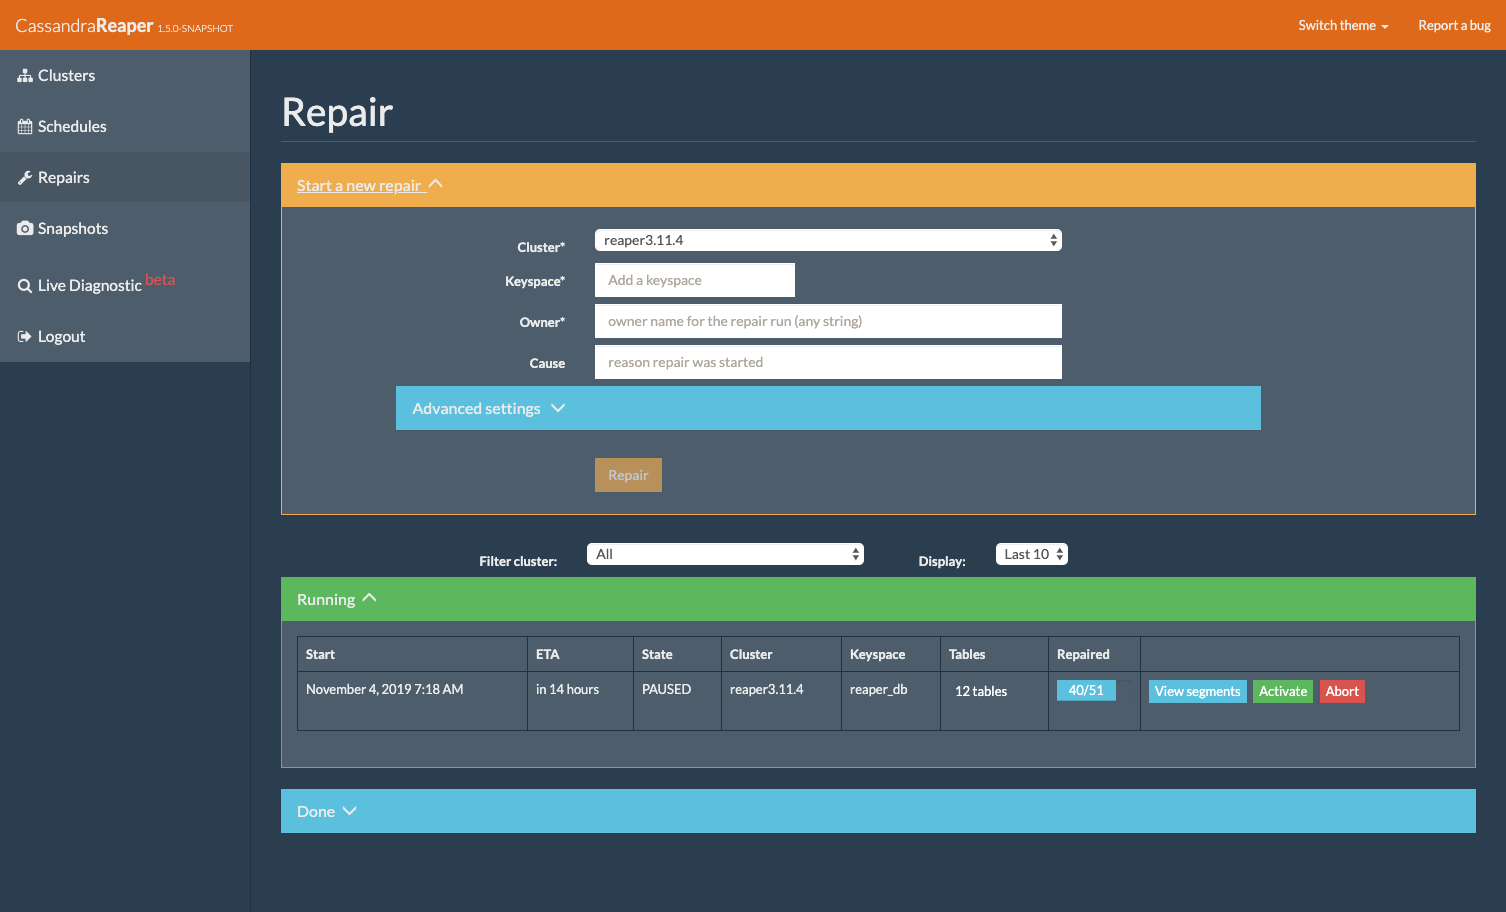Focus the Add a keyspace field

[695, 280]
